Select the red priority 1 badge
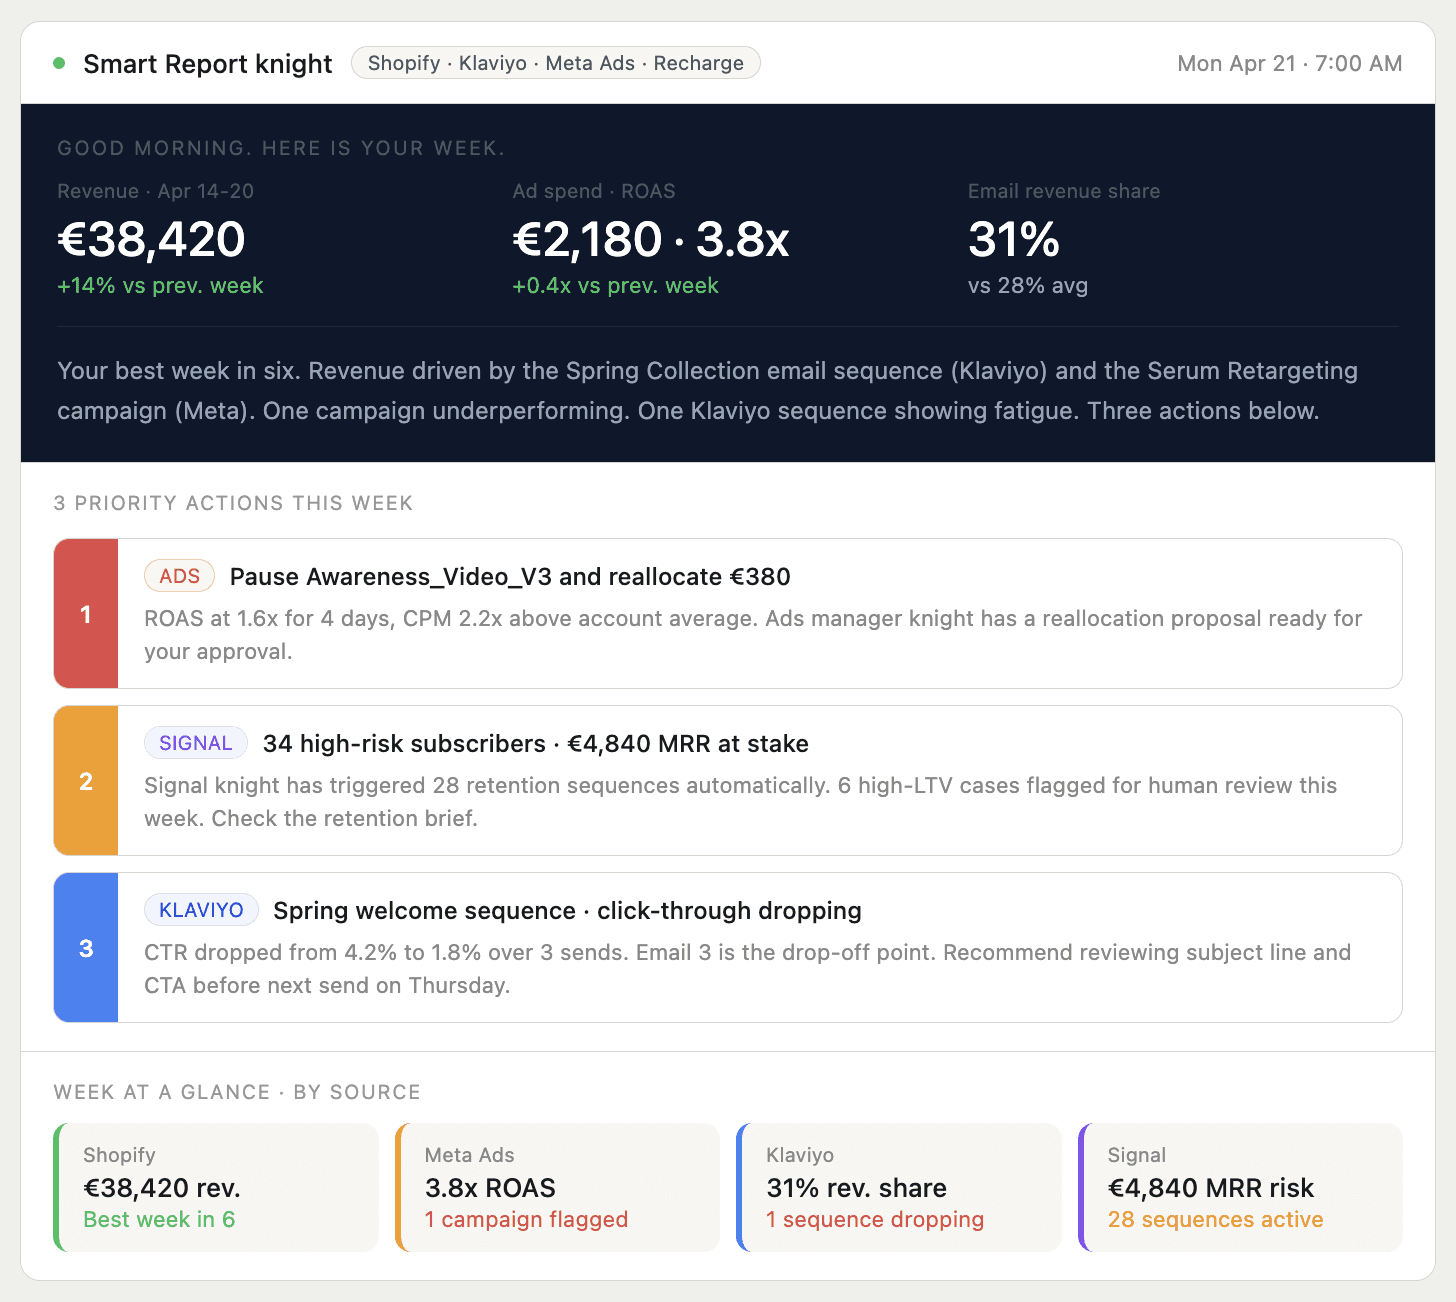 [x=85, y=614]
